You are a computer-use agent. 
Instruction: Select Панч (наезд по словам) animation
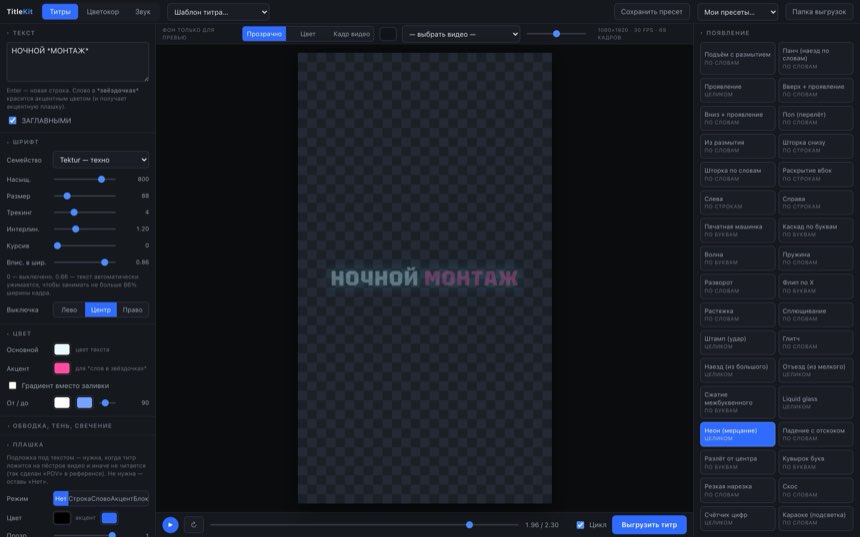pos(816,59)
